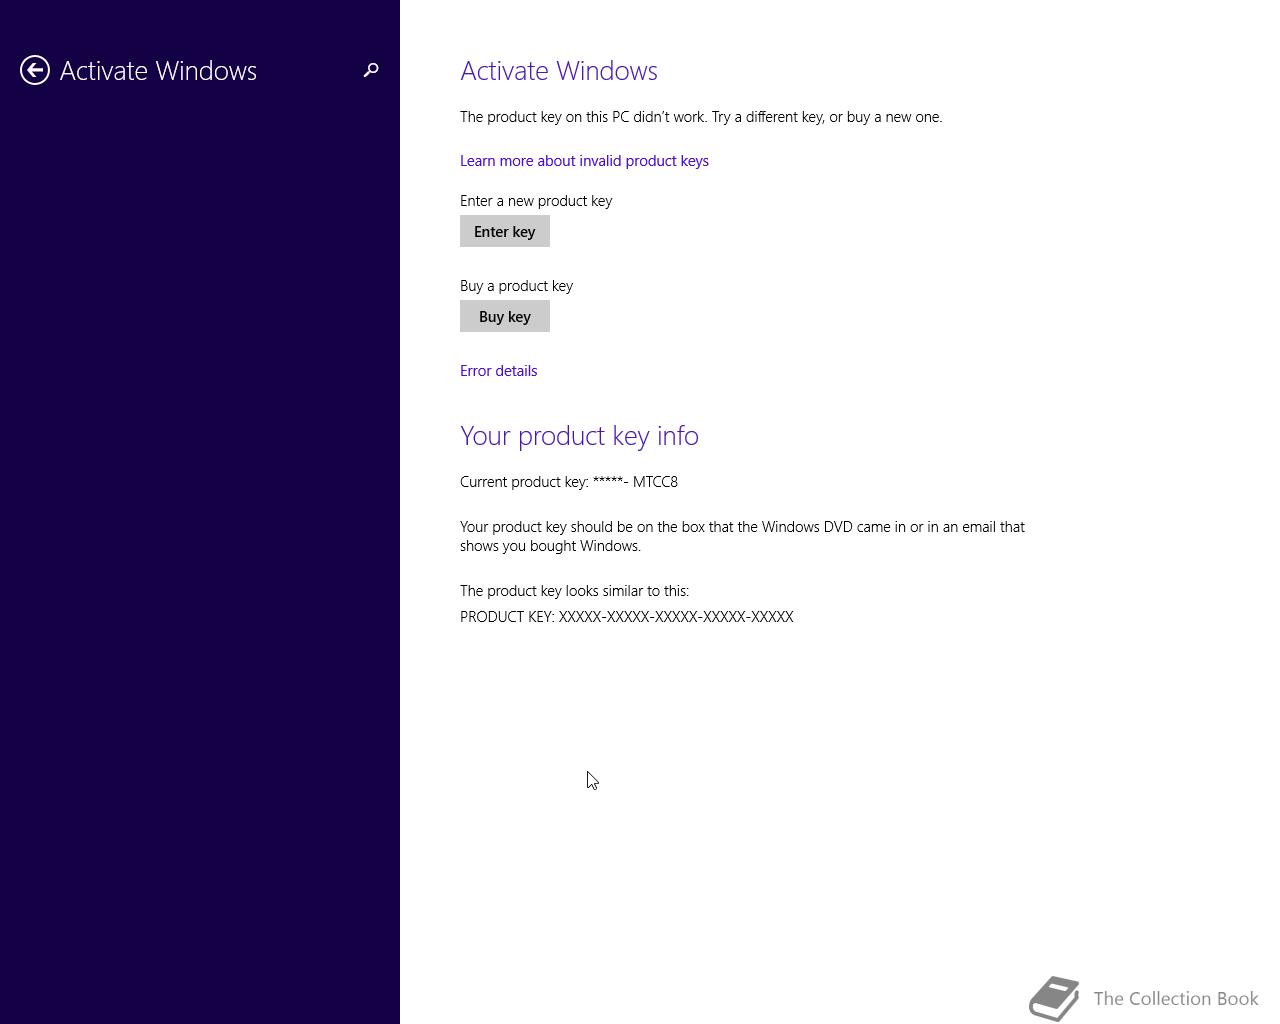The width and height of the screenshot is (1280, 1024).
Task: Select 'Current product key: *****- MTCC8' text
Action: point(569,482)
